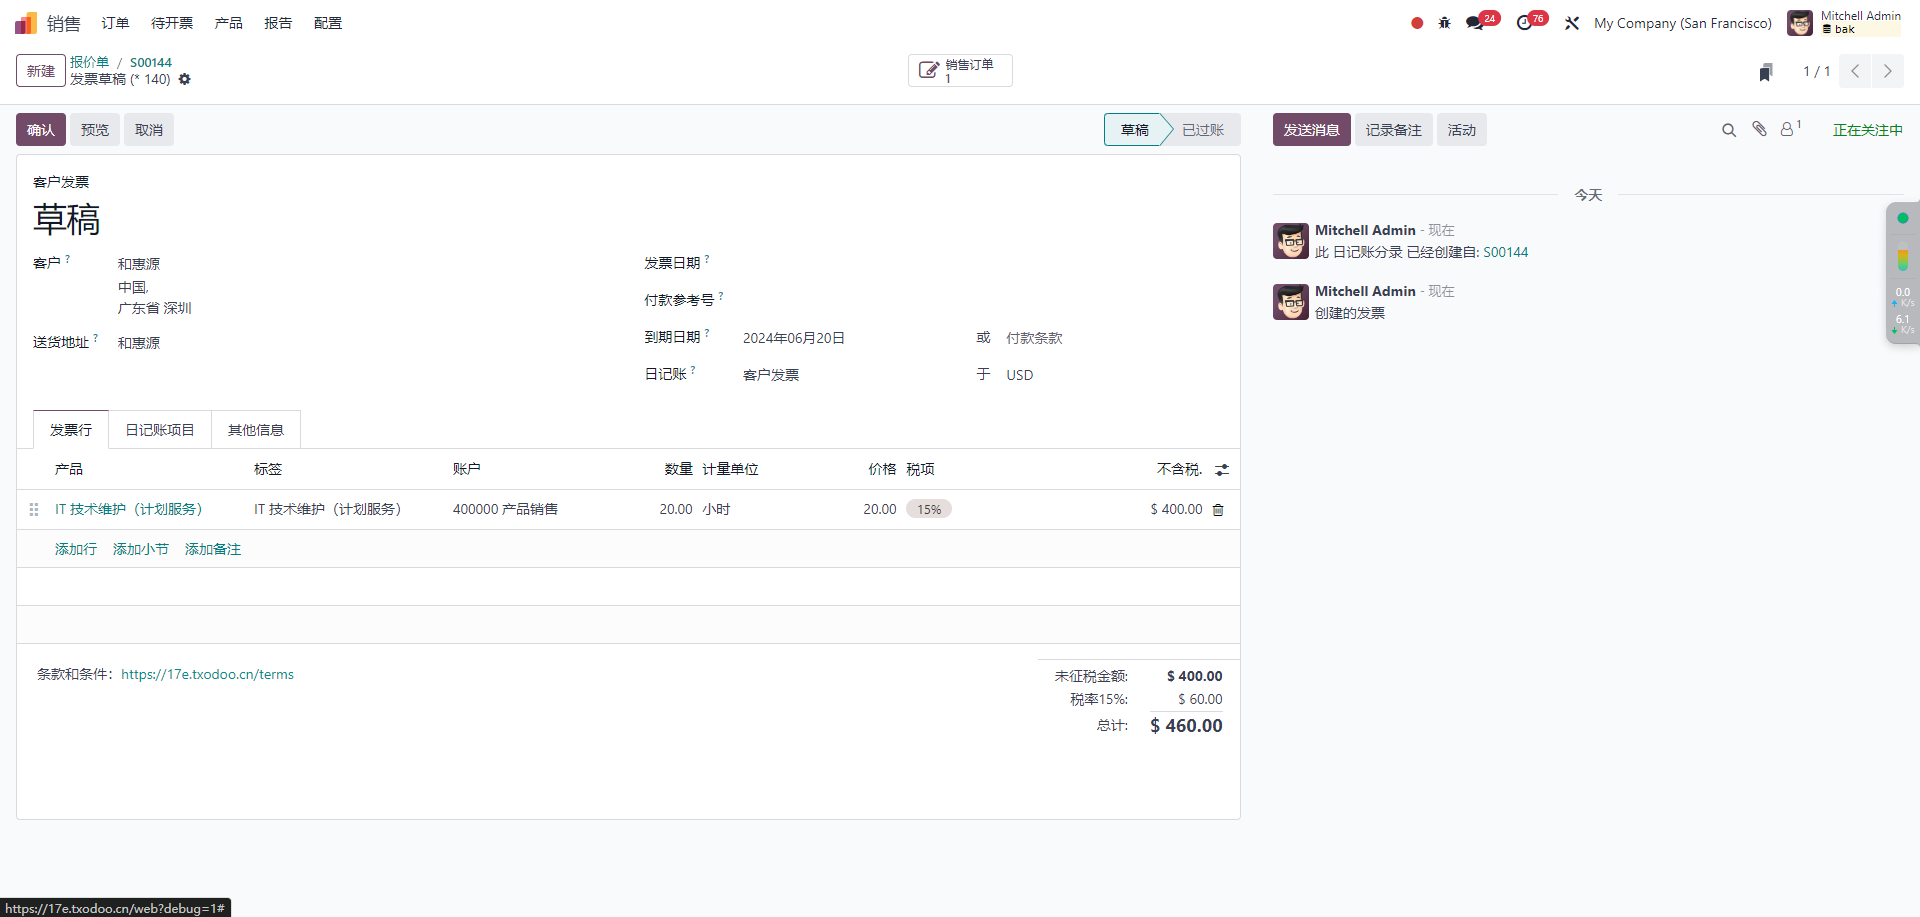Click the paperclip attachments icon in chatter
Screen dimensions: 1920x917
click(x=1759, y=129)
